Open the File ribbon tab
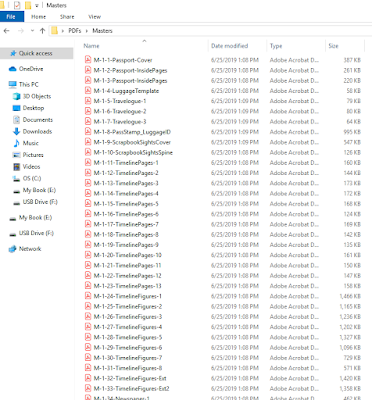372x400 pixels. pyautogui.click(x=11, y=17)
